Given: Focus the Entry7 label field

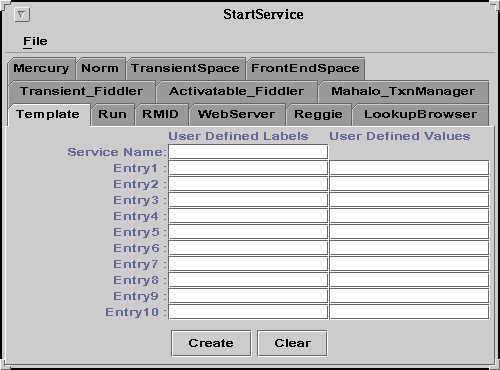Looking at the screenshot, I should [248, 264].
